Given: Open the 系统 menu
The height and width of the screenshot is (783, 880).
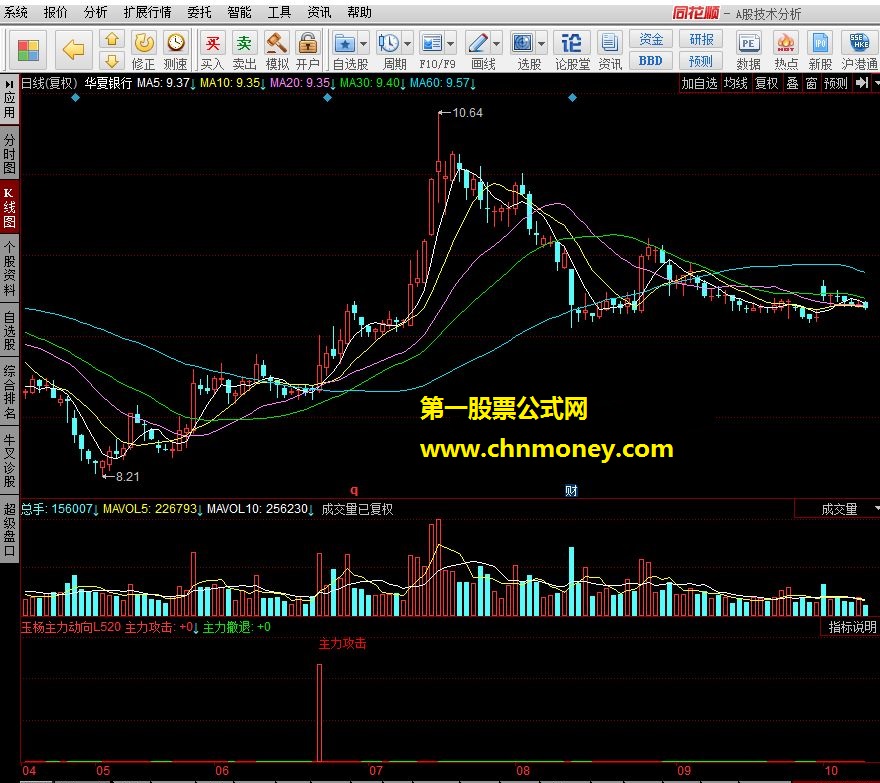Looking at the screenshot, I should coord(16,12).
